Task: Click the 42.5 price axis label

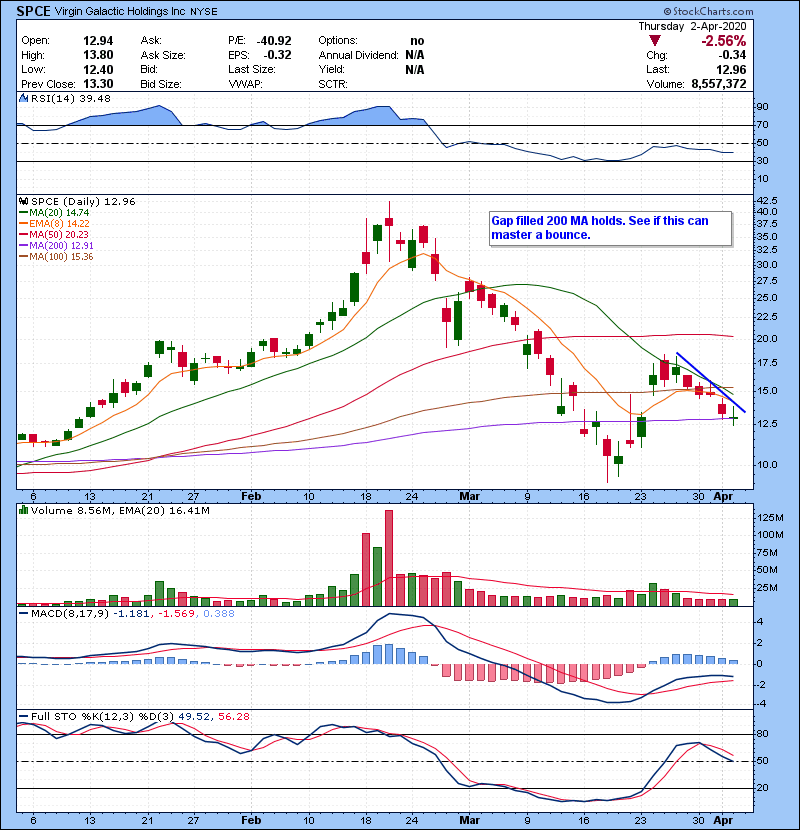Action: click(x=767, y=201)
